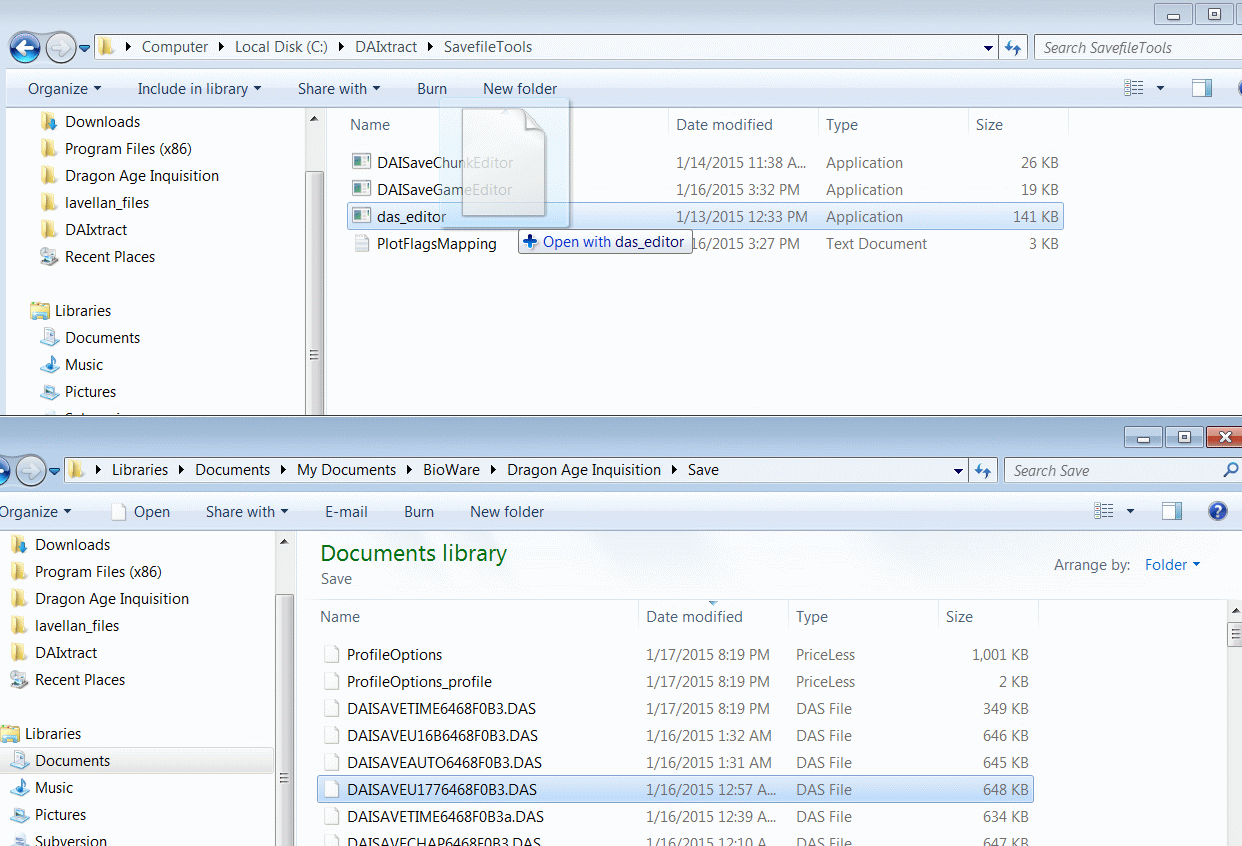This screenshot has width=1242, height=846.
Task: Sort by Type column in Save window
Action: (812, 616)
